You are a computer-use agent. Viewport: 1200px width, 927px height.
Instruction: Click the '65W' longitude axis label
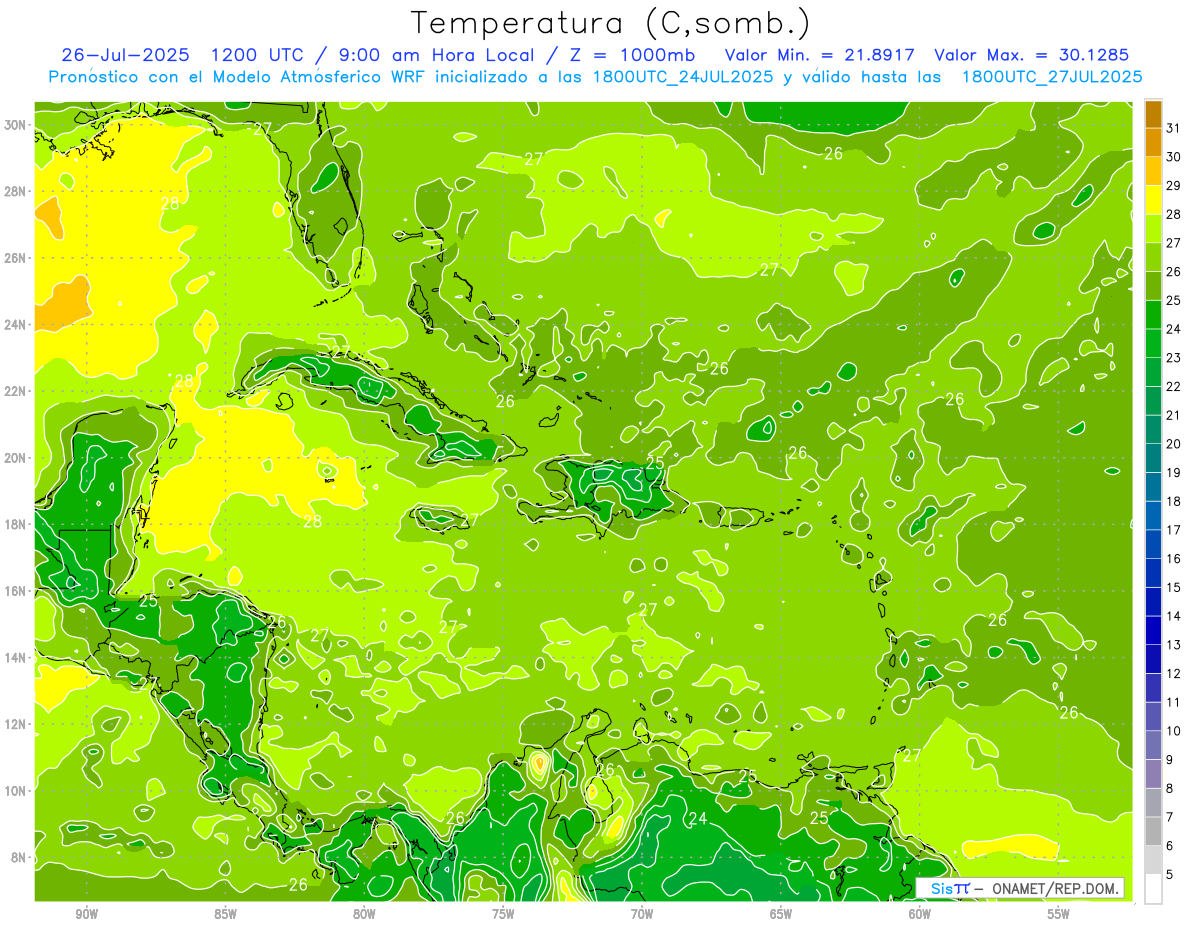(x=781, y=913)
